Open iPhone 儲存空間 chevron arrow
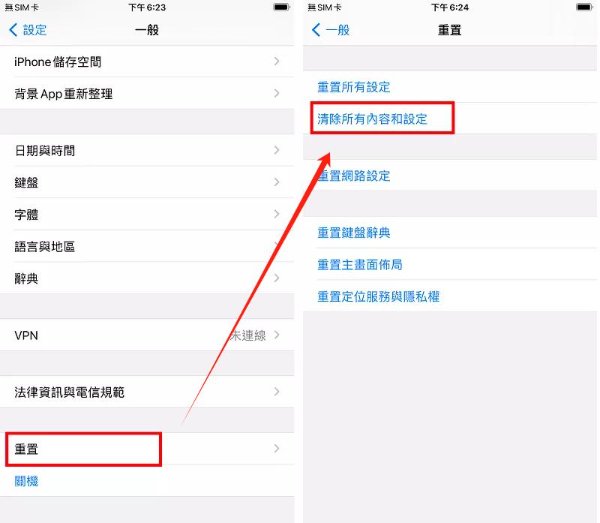Image resolution: width=600 pixels, height=523 pixels. click(x=277, y=61)
